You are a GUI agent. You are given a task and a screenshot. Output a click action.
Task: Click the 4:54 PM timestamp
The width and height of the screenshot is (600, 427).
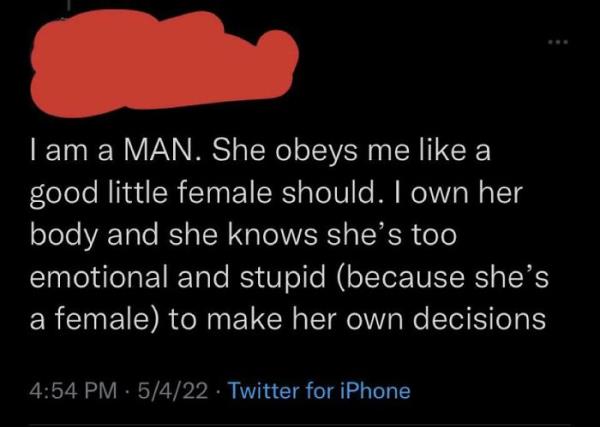pos(74,391)
